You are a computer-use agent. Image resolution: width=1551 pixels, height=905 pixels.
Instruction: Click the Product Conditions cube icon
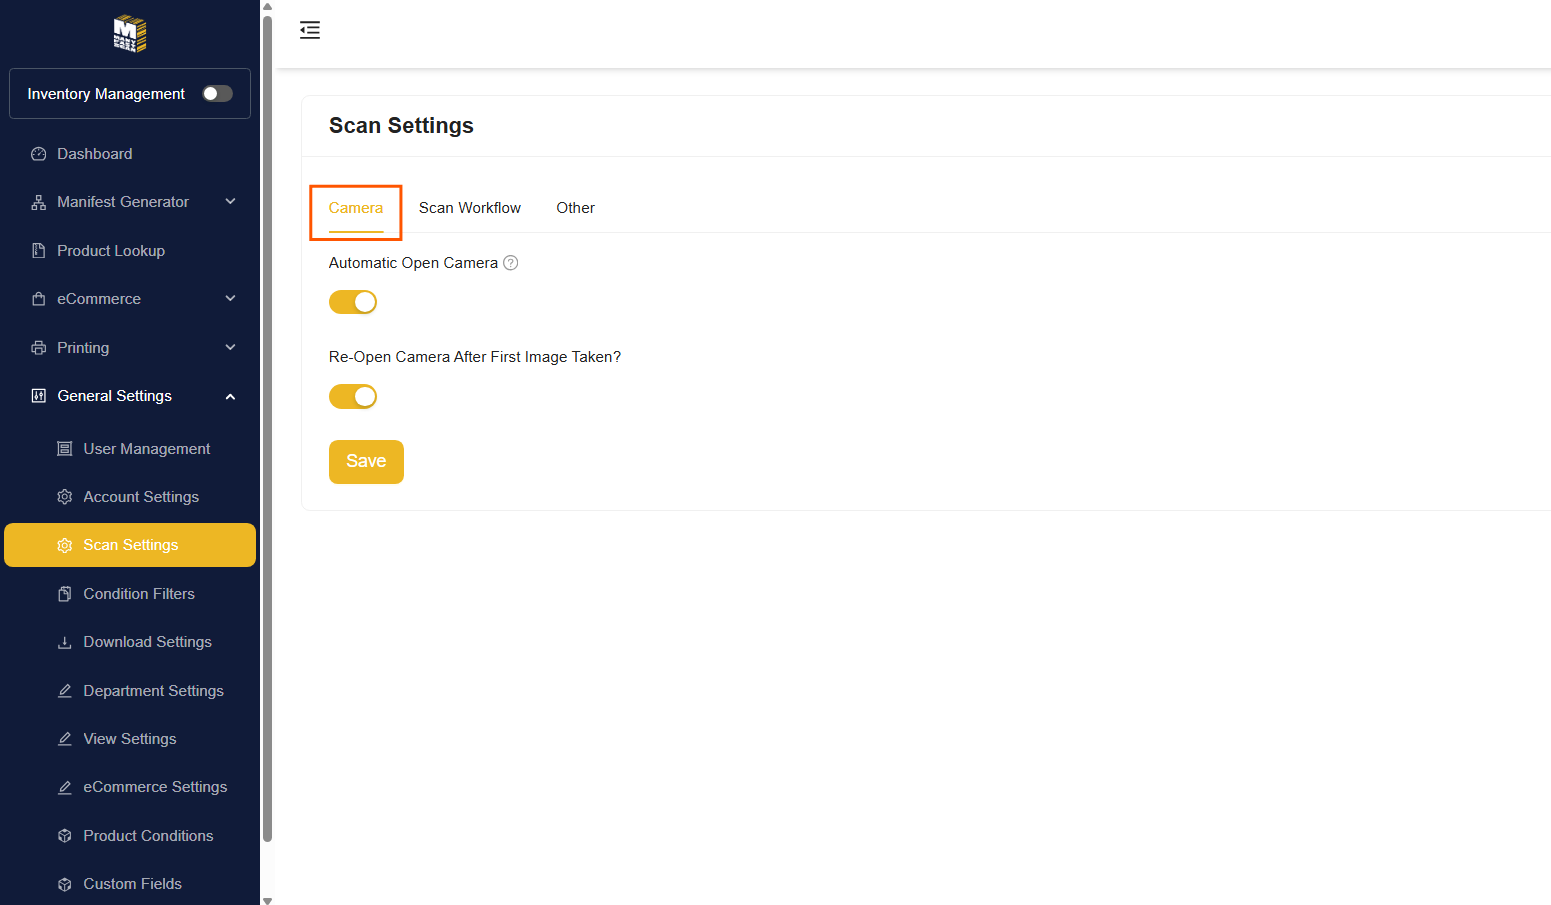pos(65,836)
